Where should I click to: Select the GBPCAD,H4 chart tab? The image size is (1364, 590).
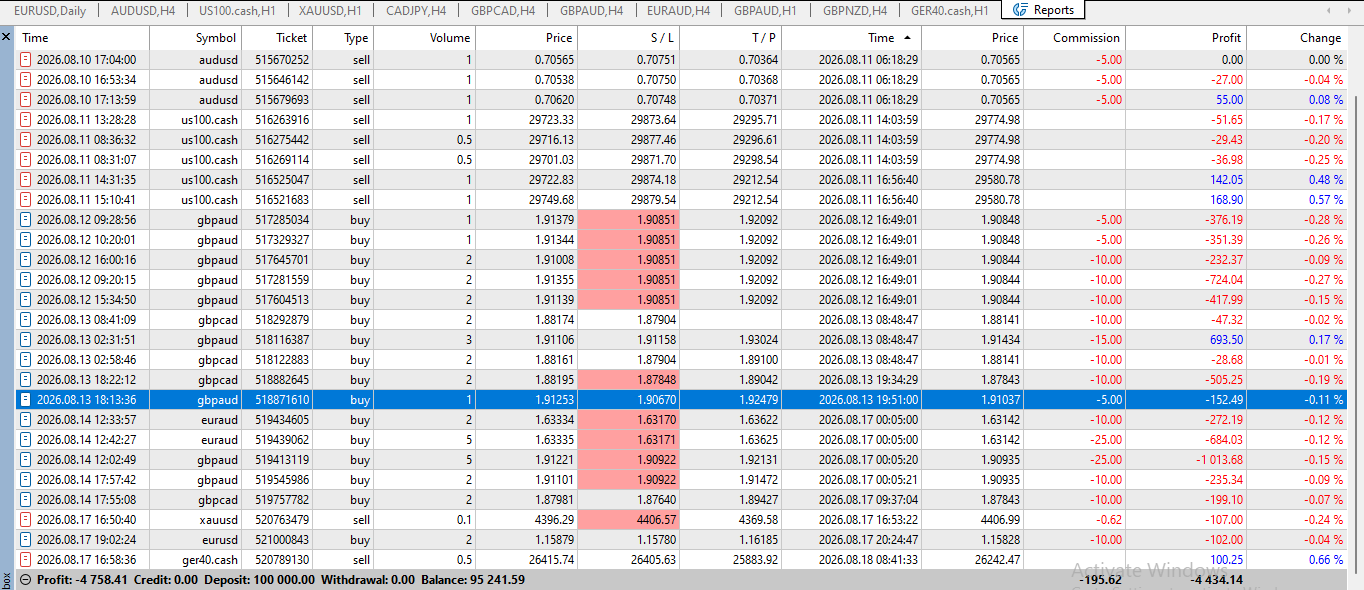tap(503, 10)
